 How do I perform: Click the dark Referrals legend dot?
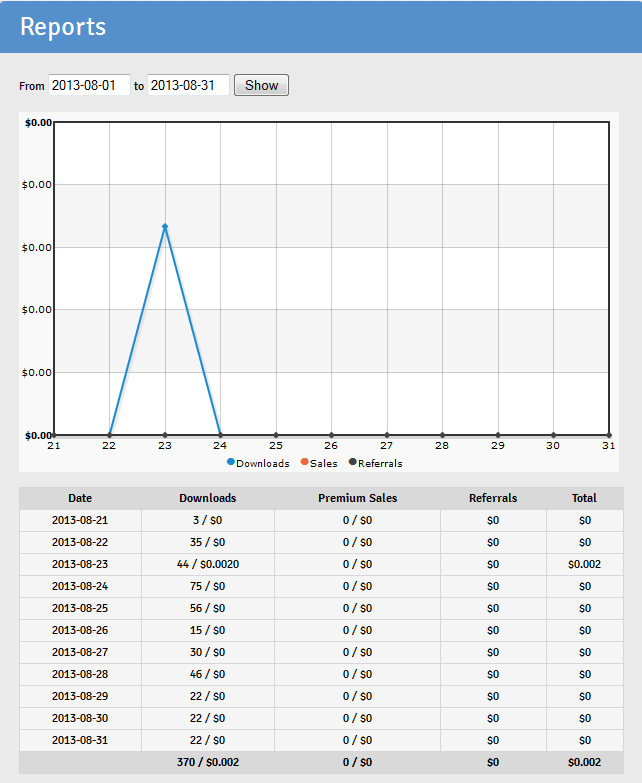coord(352,462)
